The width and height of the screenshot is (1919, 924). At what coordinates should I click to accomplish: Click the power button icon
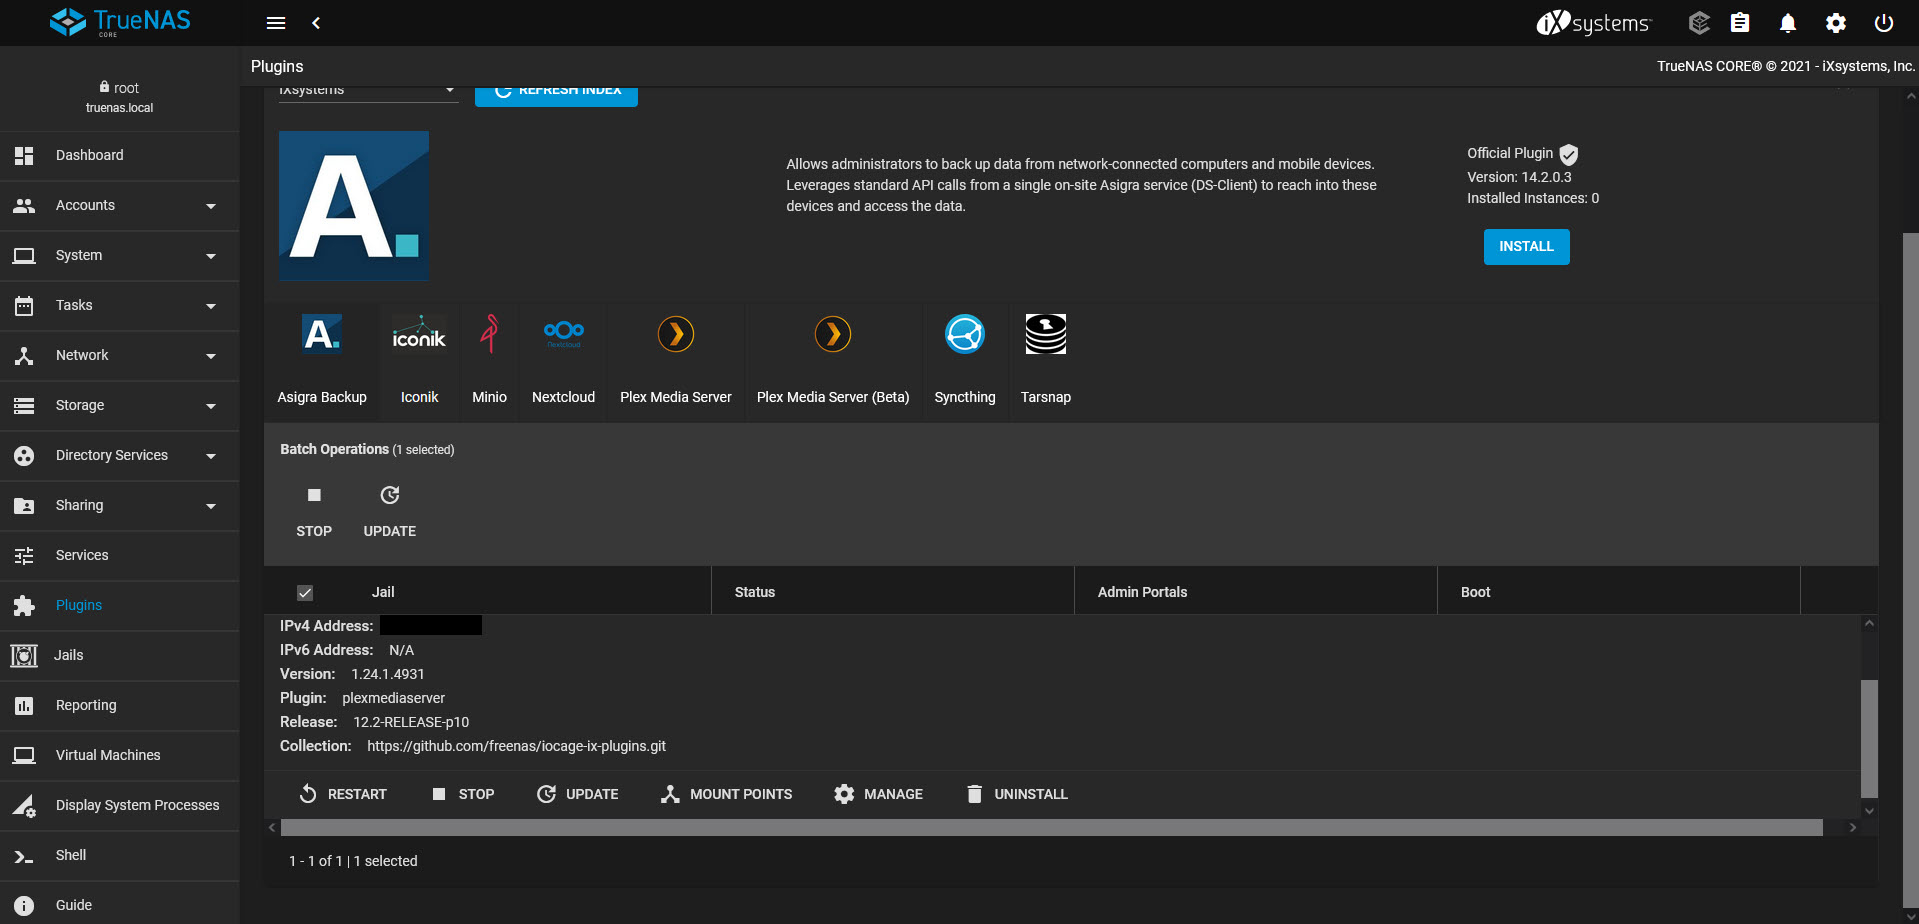(x=1884, y=23)
